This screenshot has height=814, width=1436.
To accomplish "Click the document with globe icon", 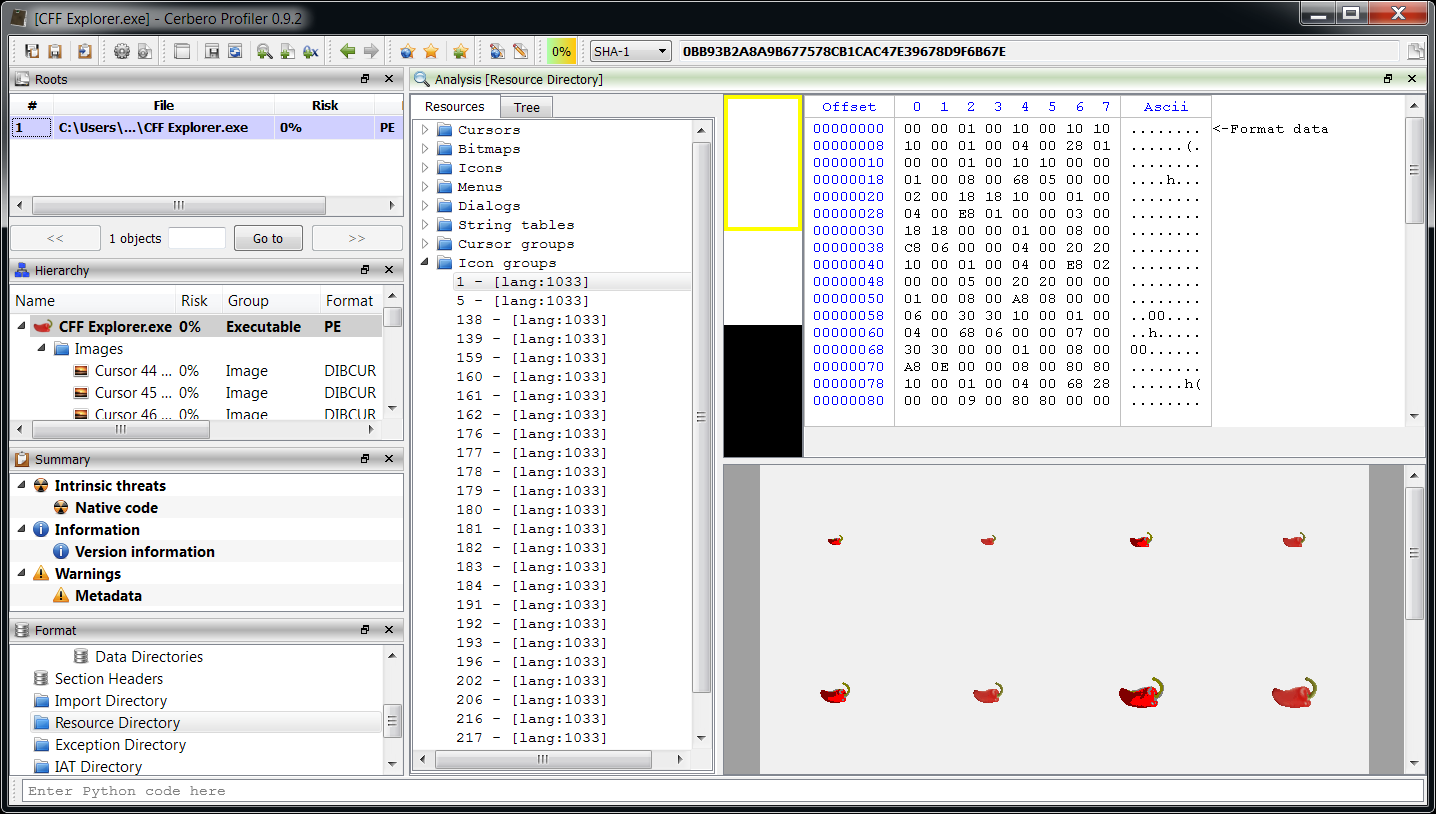I will [497, 51].
